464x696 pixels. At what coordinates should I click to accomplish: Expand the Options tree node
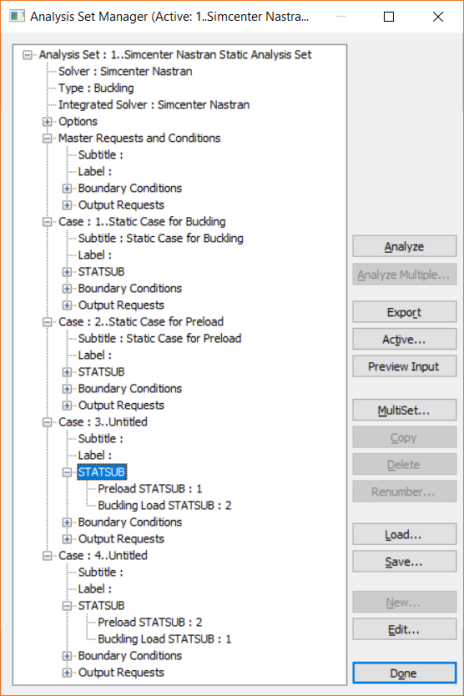coord(47,121)
